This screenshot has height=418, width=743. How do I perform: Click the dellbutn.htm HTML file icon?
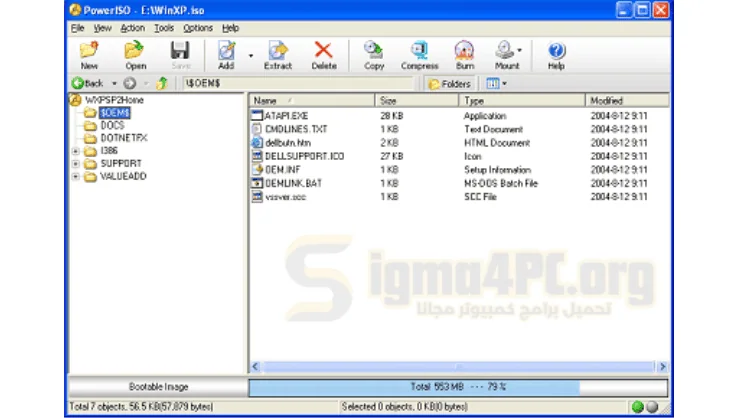point(257,143)
